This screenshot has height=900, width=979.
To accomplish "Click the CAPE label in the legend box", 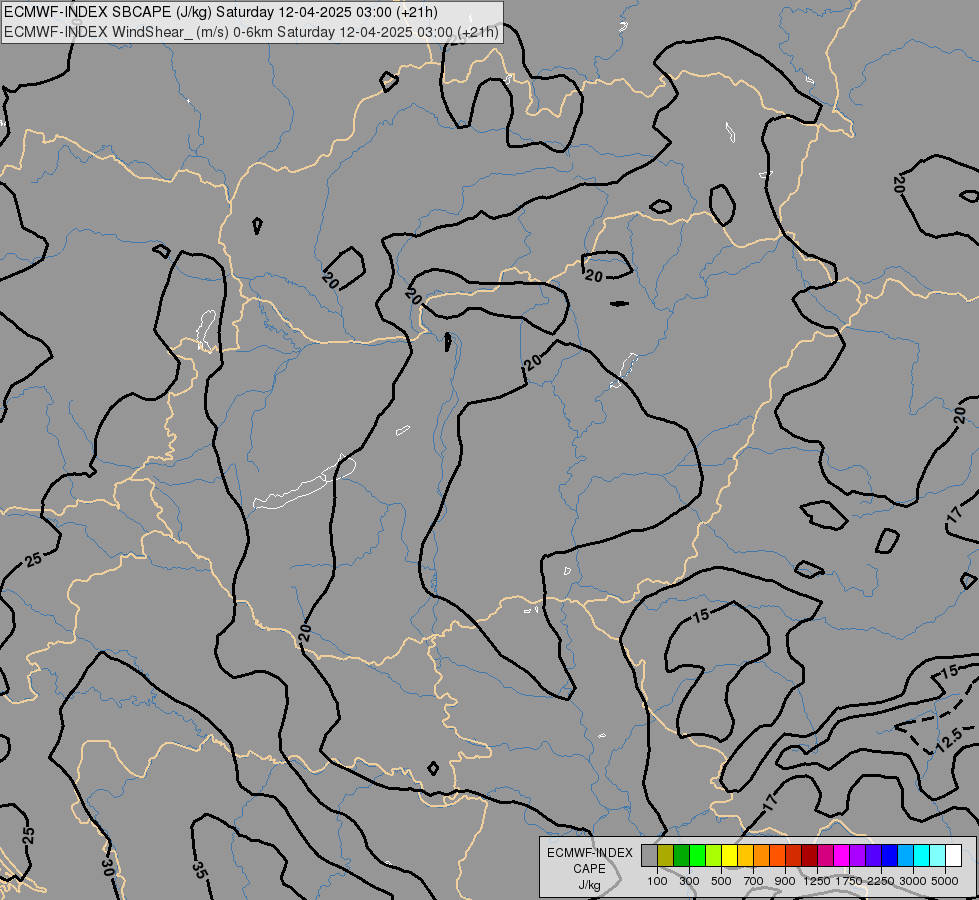I will pyautogui.click(x=589, y=869).
